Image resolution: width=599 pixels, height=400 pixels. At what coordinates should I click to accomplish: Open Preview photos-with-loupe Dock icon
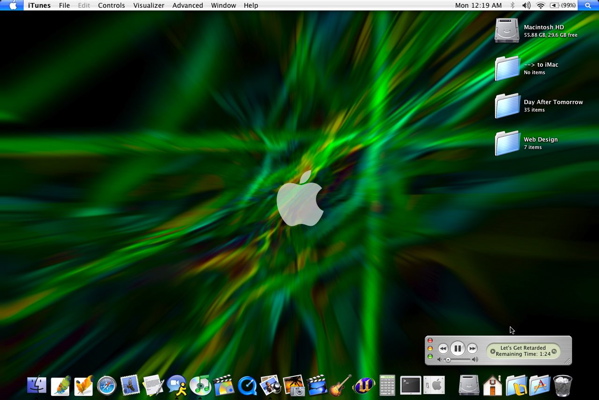pyautogui.click(x=270, y=385)
